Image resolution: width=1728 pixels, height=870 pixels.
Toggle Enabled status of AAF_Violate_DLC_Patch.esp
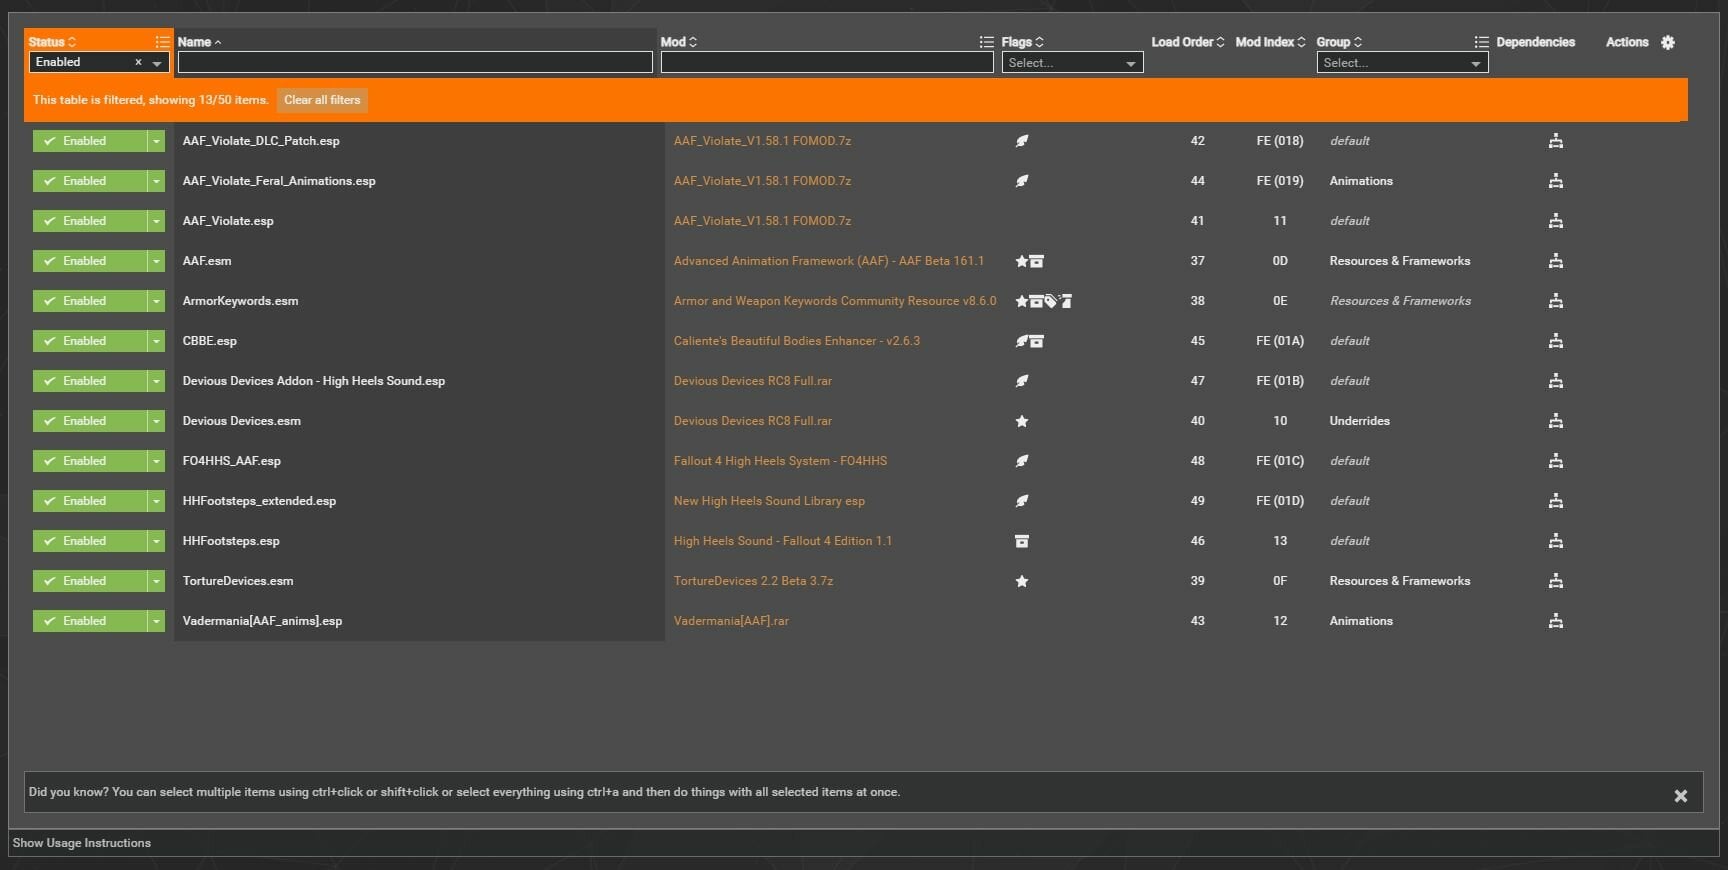(90, 141)
